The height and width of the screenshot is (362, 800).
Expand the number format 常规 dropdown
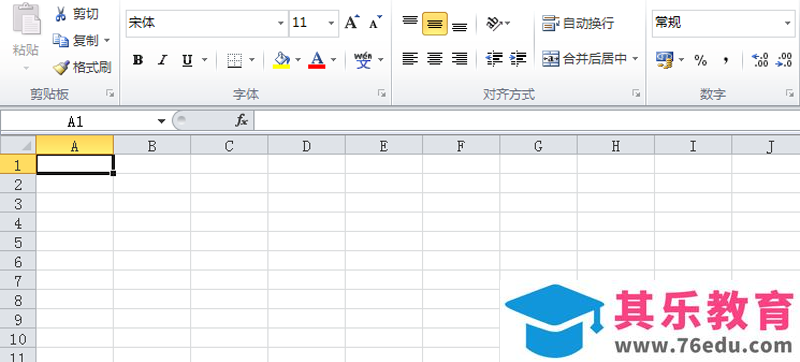(788, 23)
